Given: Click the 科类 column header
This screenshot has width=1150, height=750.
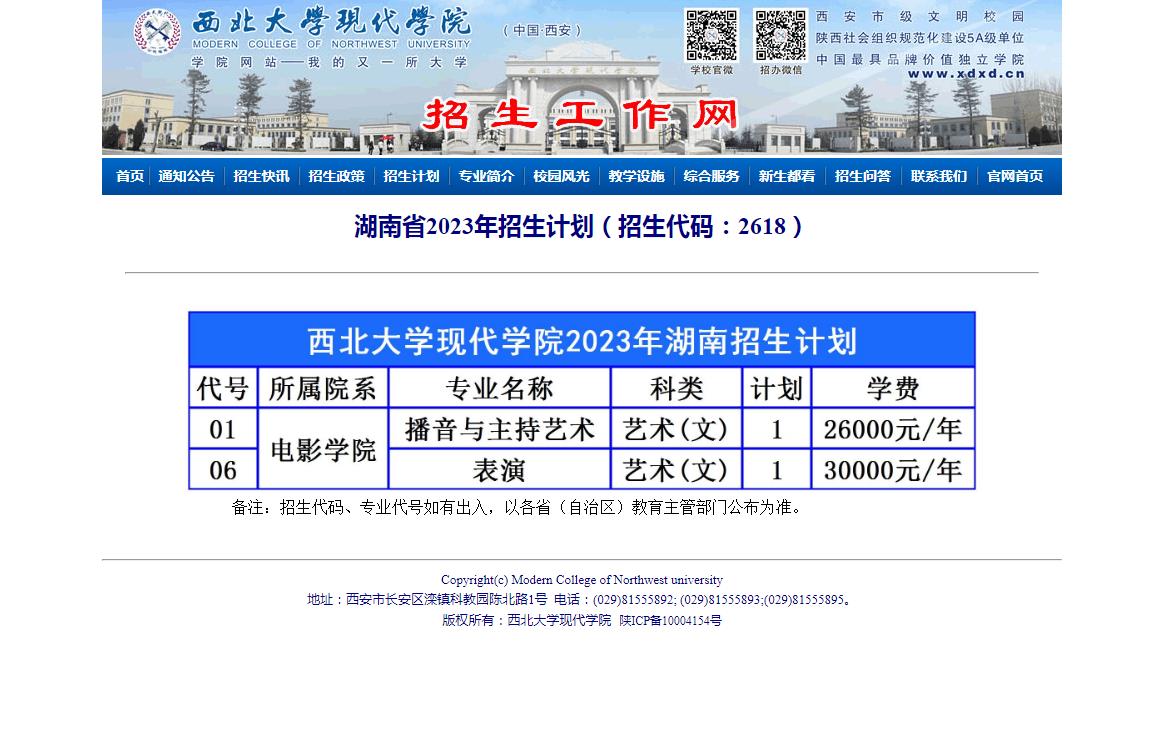Looking at the screenshot, I should pyautogui.click(x=676, y=388).
